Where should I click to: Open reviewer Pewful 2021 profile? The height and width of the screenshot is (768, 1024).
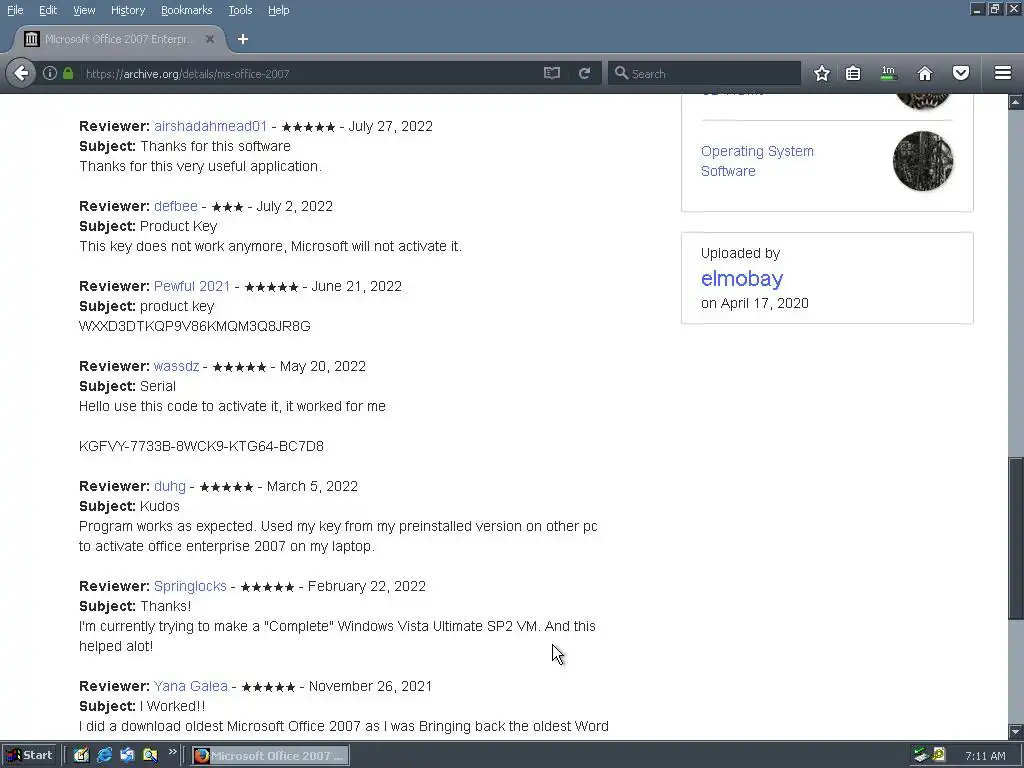[192, 286]
